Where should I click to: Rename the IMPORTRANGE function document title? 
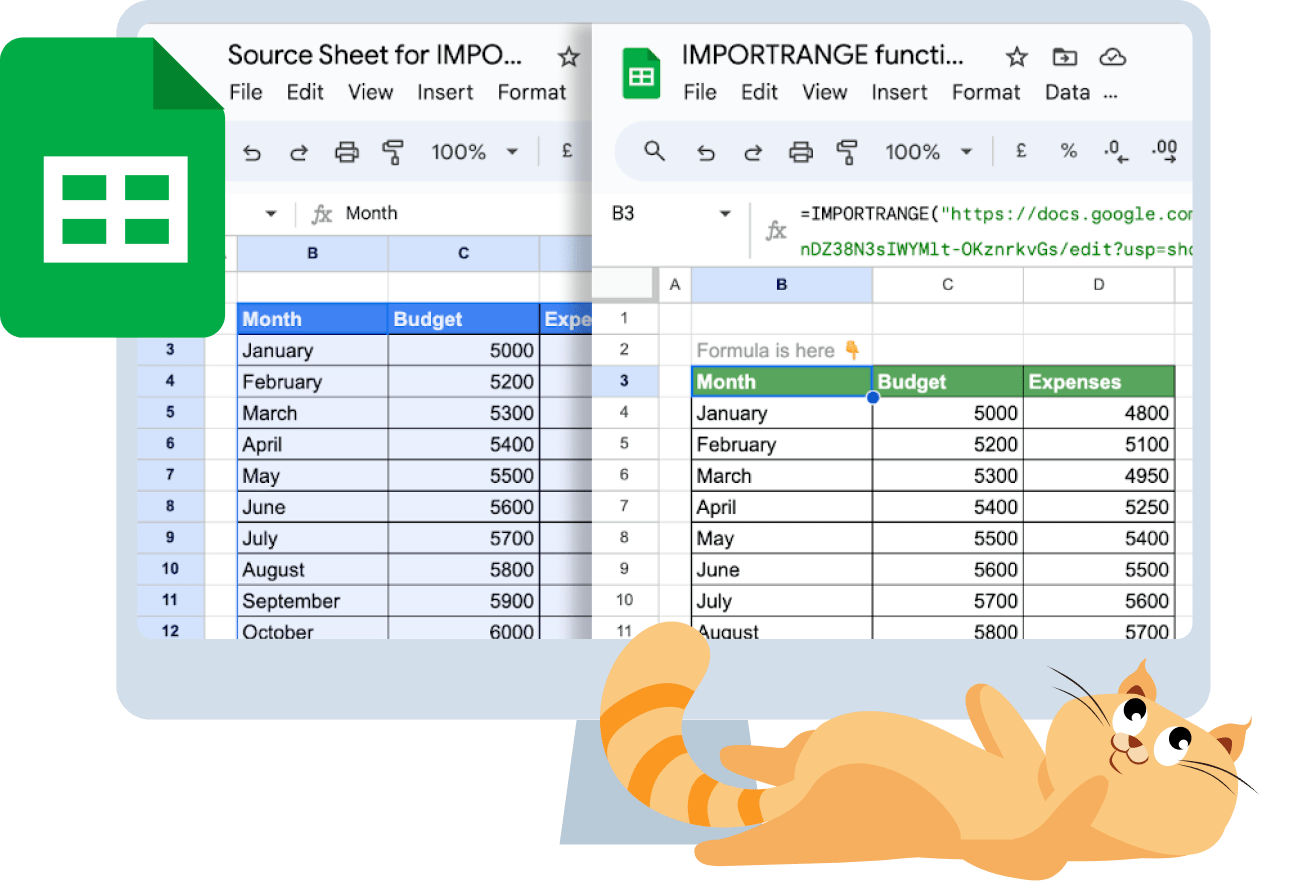click(822, 54)
